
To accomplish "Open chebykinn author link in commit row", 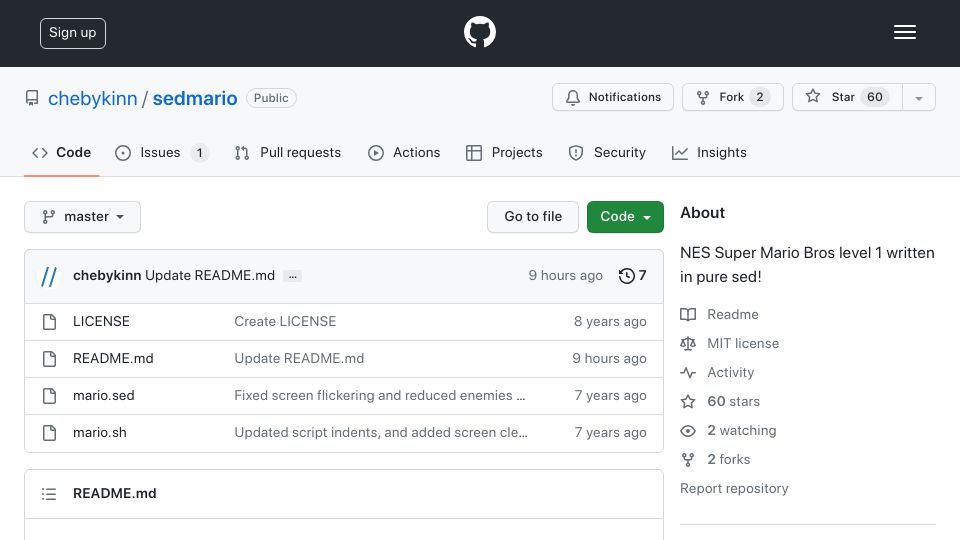I will pyautogui.click(x=107, y=276).
